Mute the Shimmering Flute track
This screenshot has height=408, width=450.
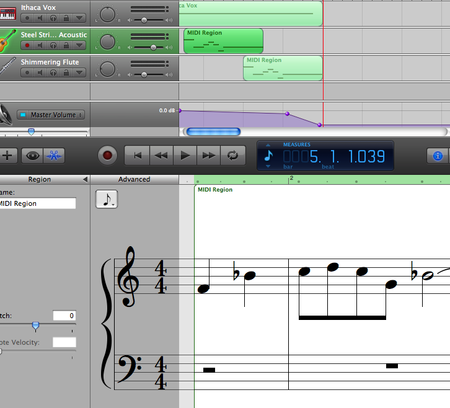[40, 72]
